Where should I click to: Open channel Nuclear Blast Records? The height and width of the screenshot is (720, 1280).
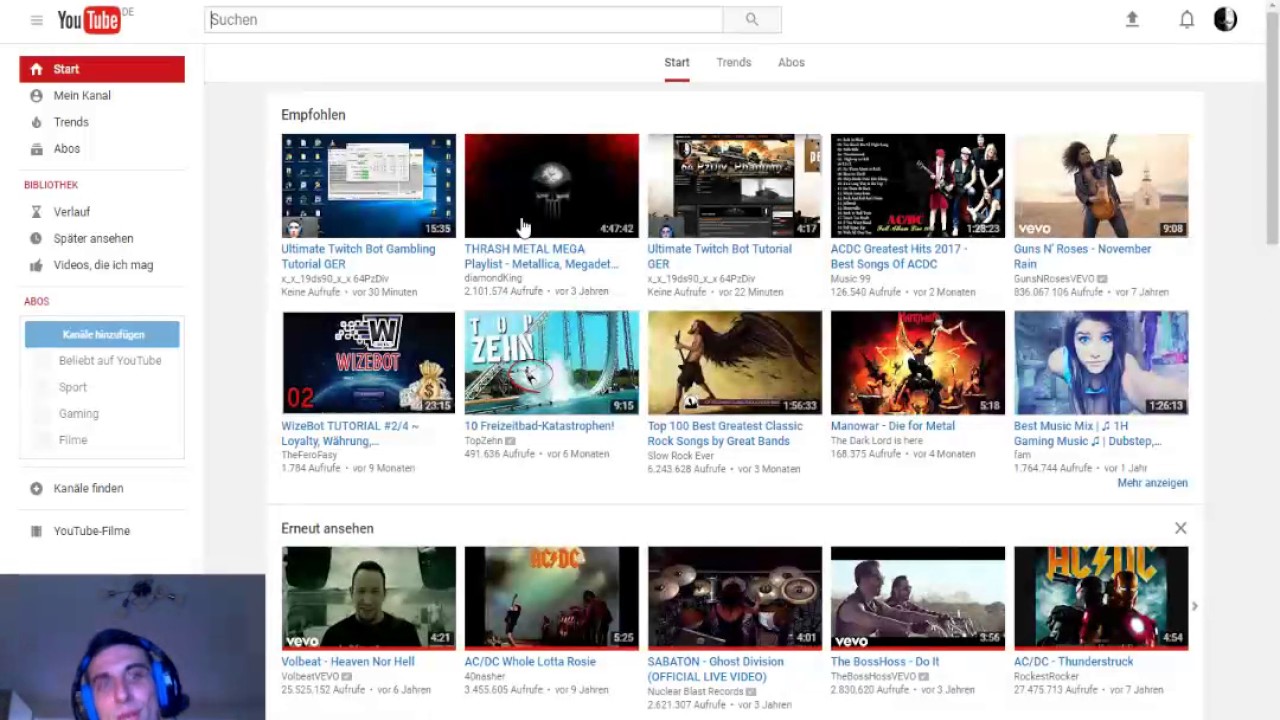(x=694, y=692)
